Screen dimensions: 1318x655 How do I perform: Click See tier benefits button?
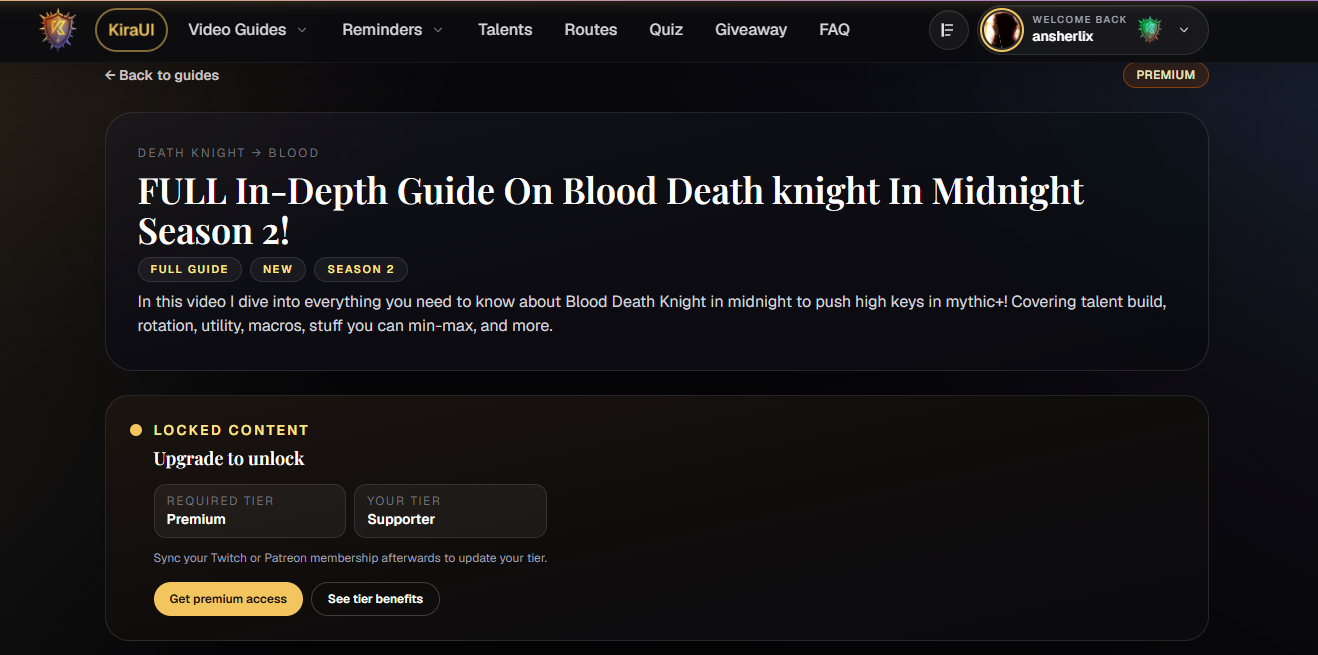point(375,599)
